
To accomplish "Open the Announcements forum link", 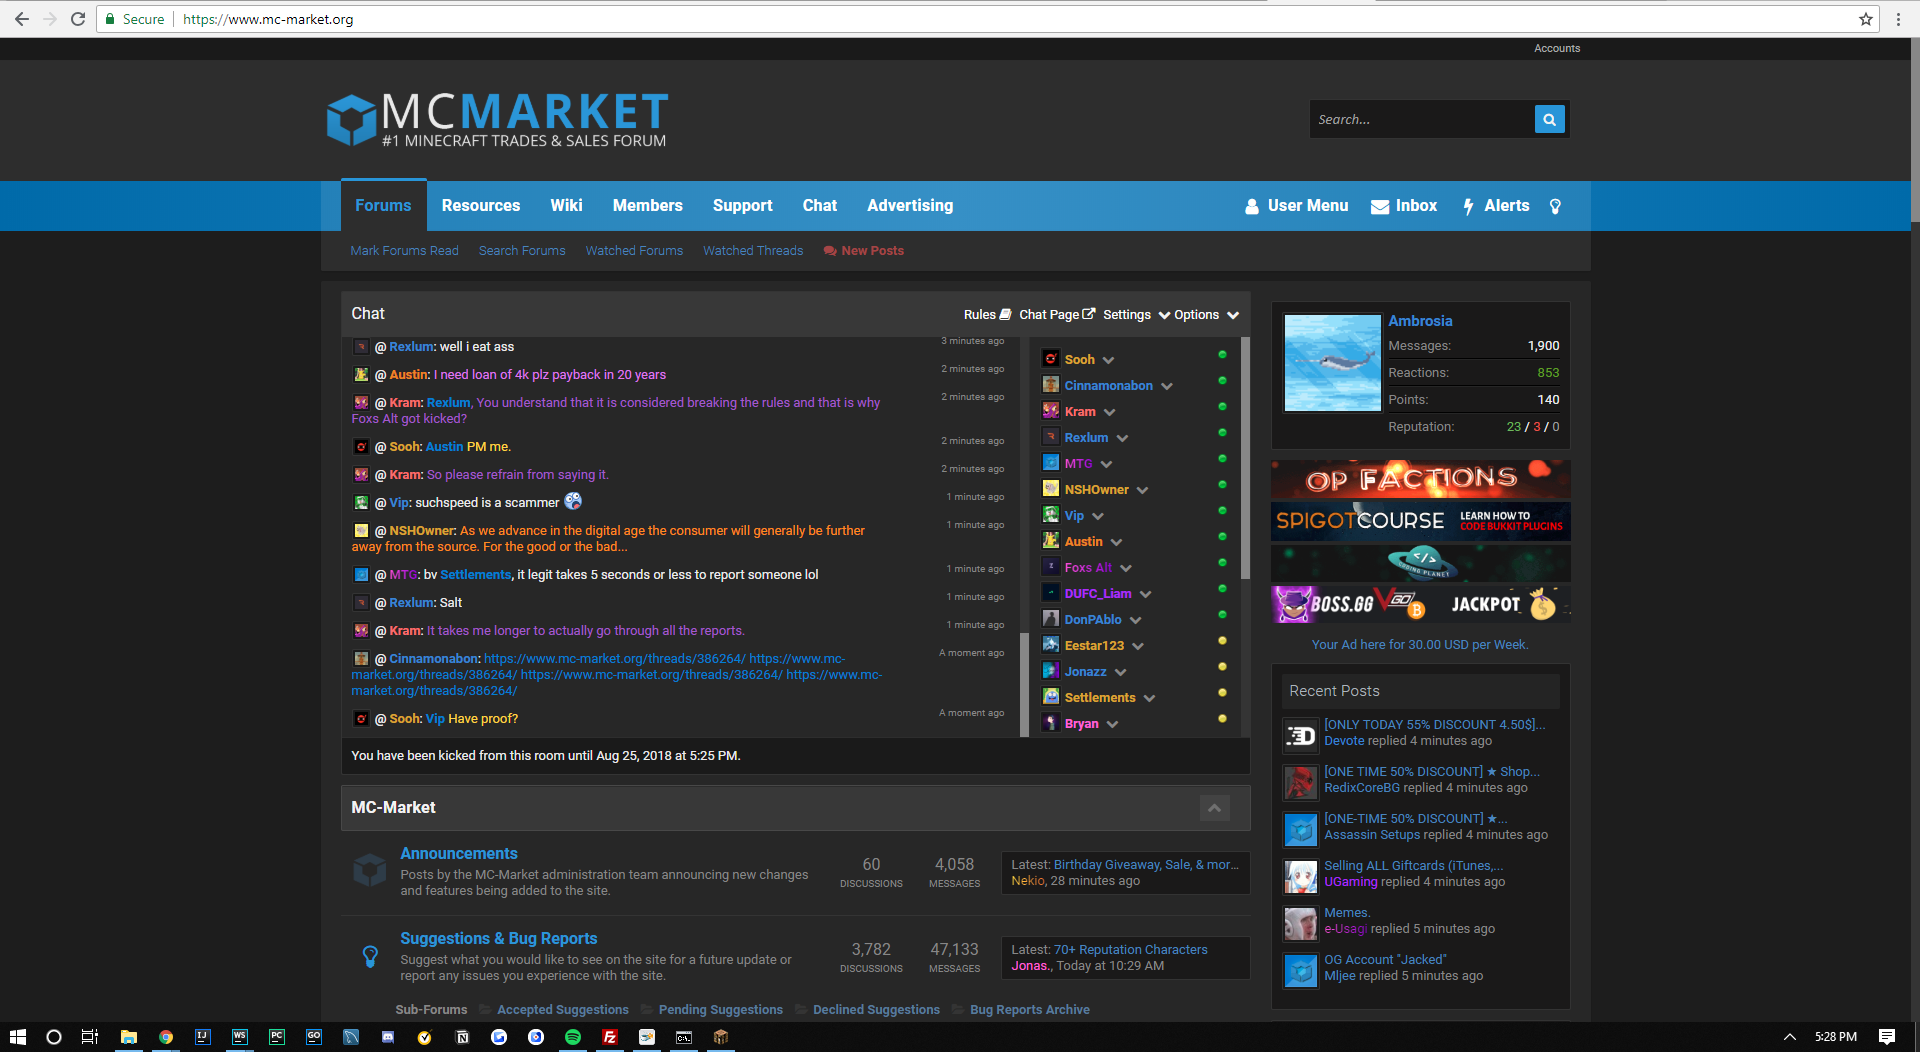I will tap(459, 853).
